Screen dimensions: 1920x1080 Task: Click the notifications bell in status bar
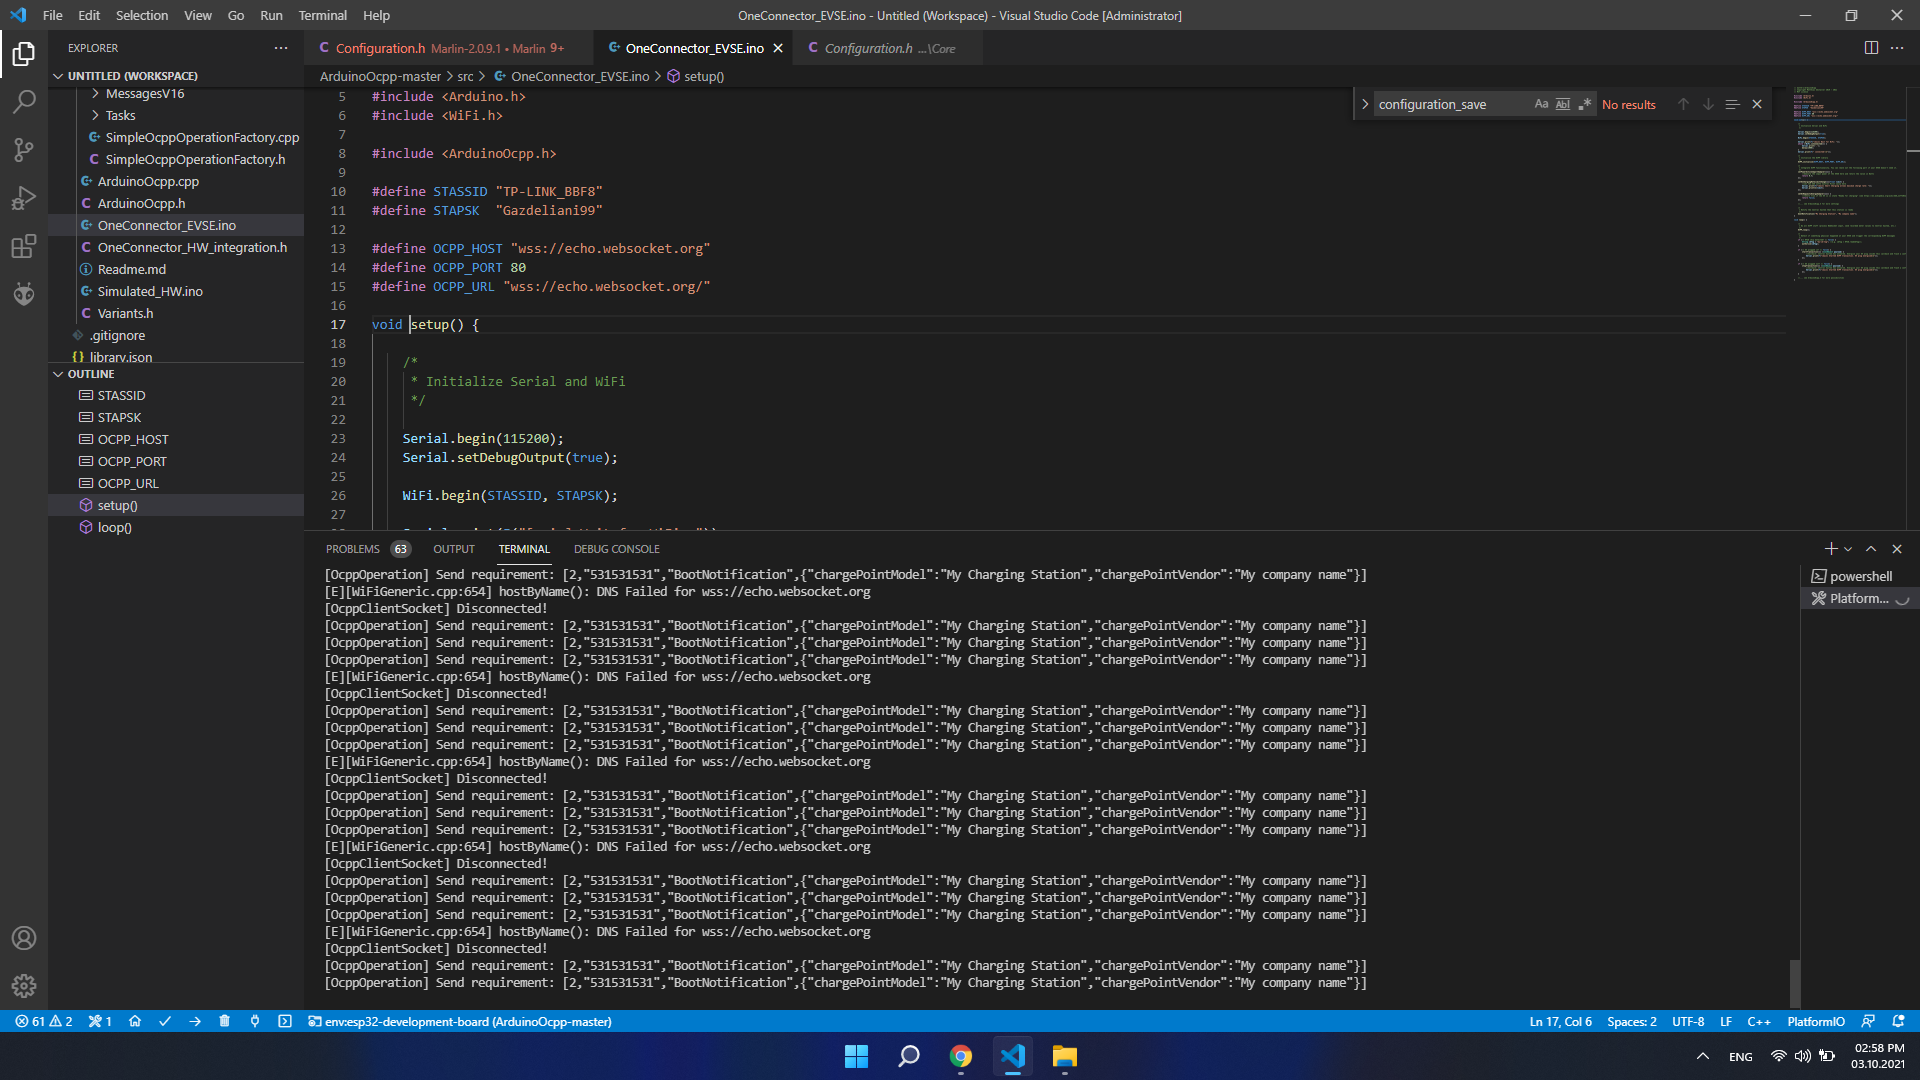[x=1898, y=1021]
